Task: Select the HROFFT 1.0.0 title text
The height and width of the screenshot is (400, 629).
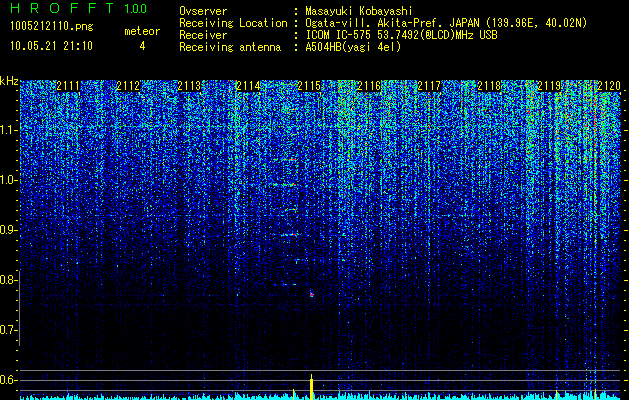Action: click(x=79, y=8)
